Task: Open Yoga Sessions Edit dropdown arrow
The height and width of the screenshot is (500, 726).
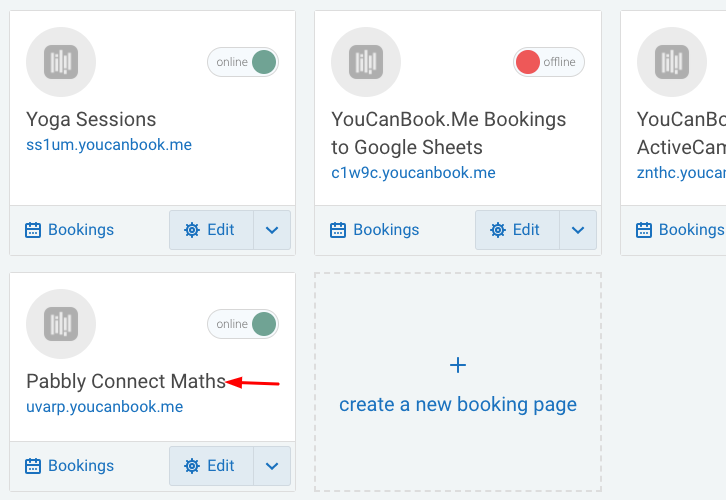Action: pos(272,230)
